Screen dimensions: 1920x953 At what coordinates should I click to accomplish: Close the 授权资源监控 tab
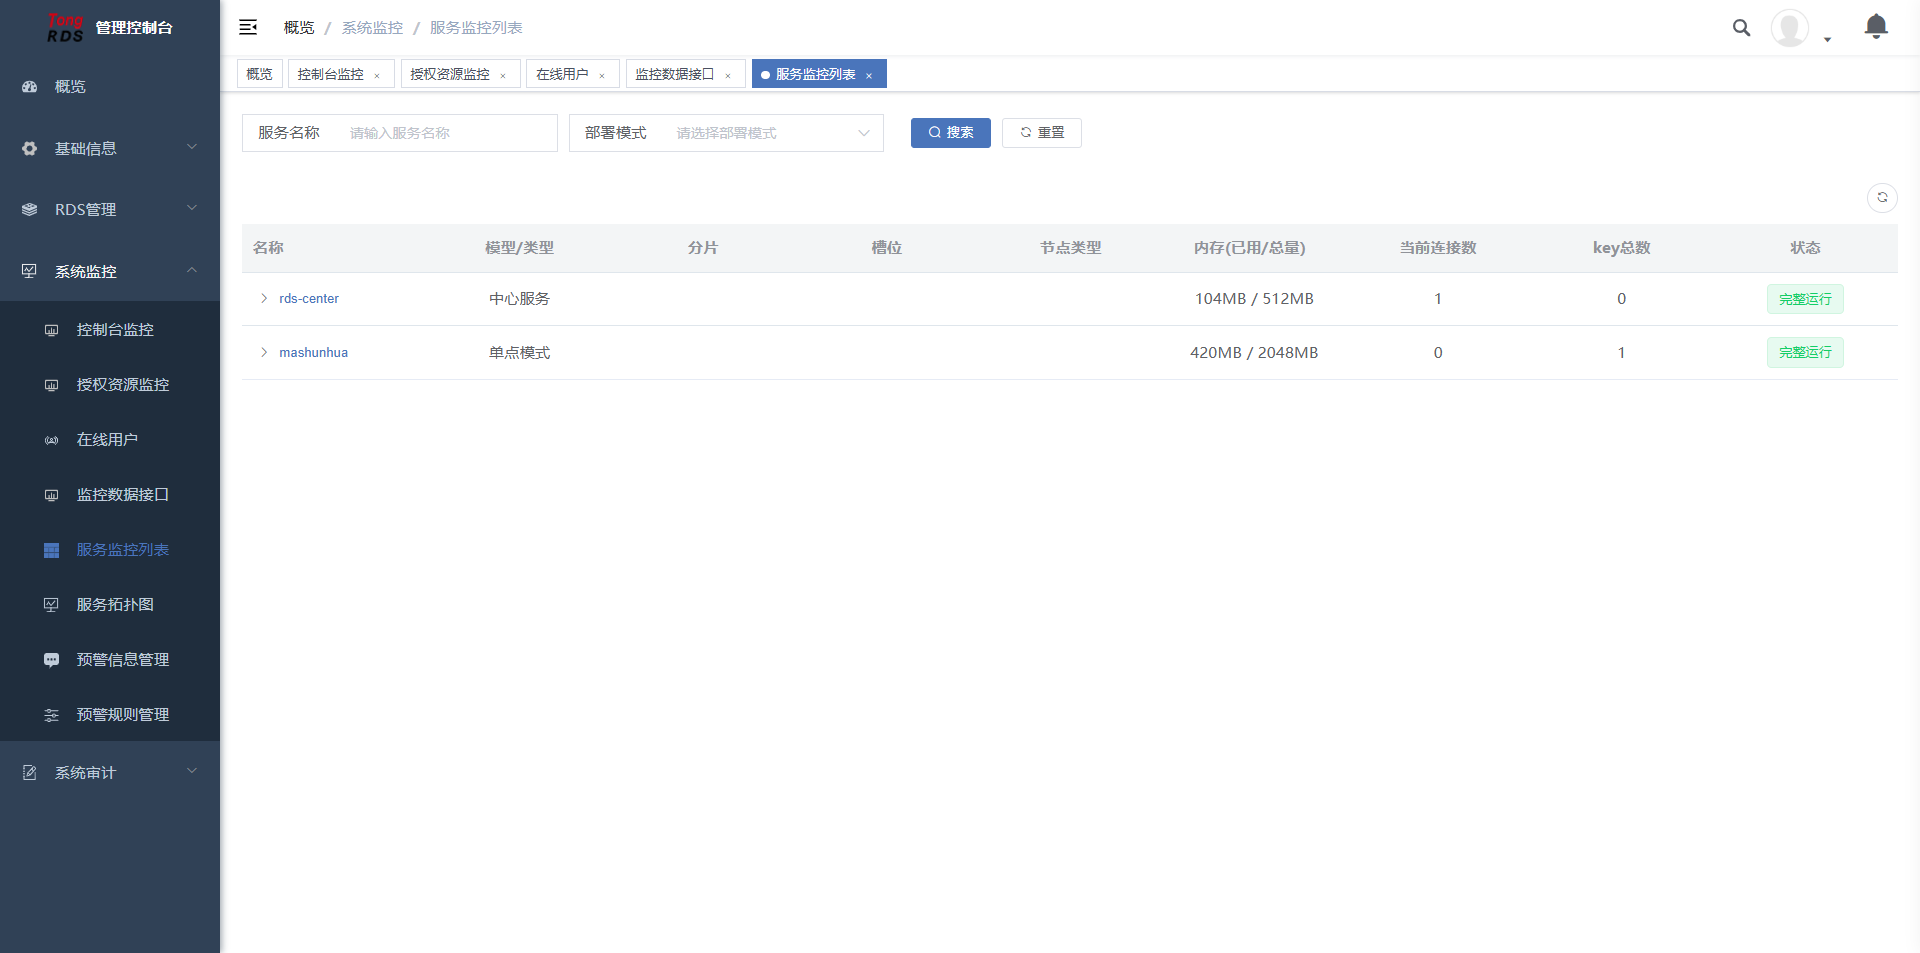point(503,76)
